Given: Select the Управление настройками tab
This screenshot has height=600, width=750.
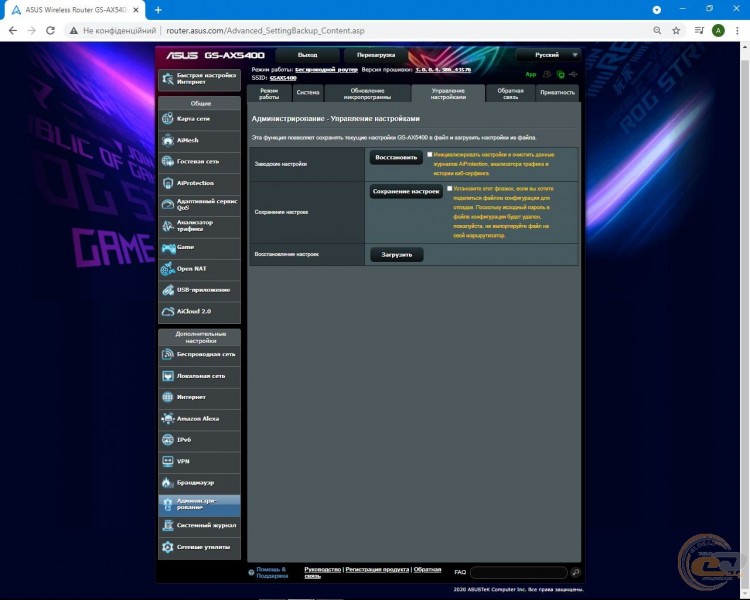Looking at the screenshot, I should (x=448, y=93).
